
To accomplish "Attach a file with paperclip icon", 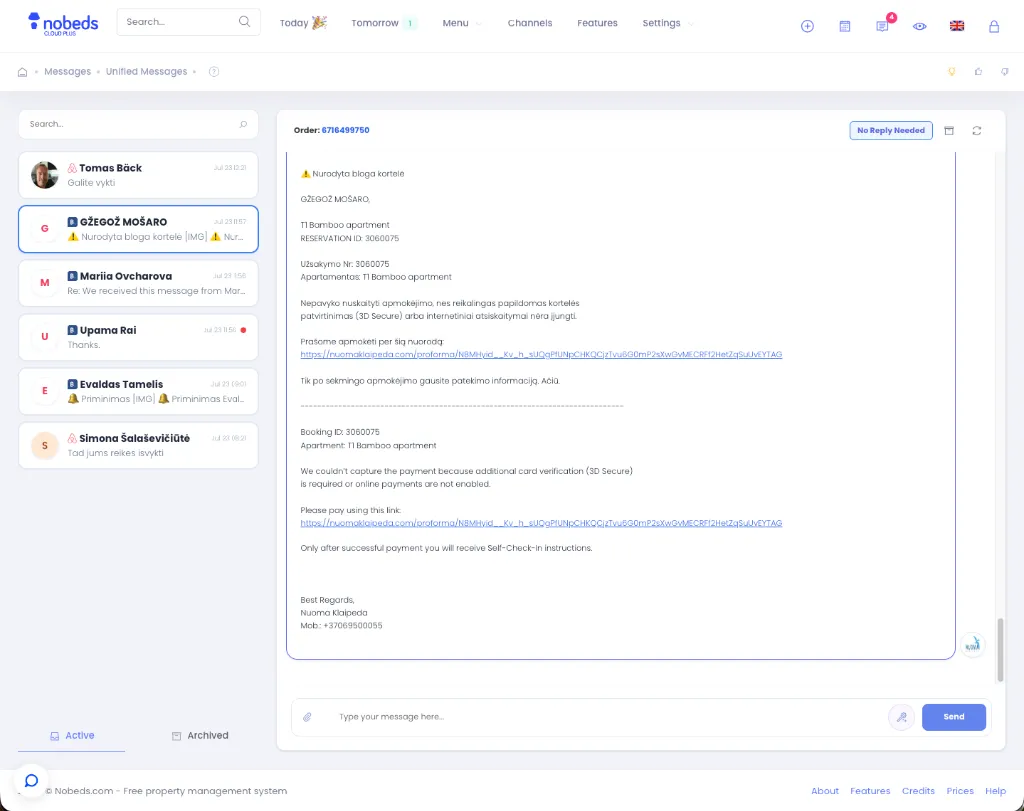I will point(307,717).
